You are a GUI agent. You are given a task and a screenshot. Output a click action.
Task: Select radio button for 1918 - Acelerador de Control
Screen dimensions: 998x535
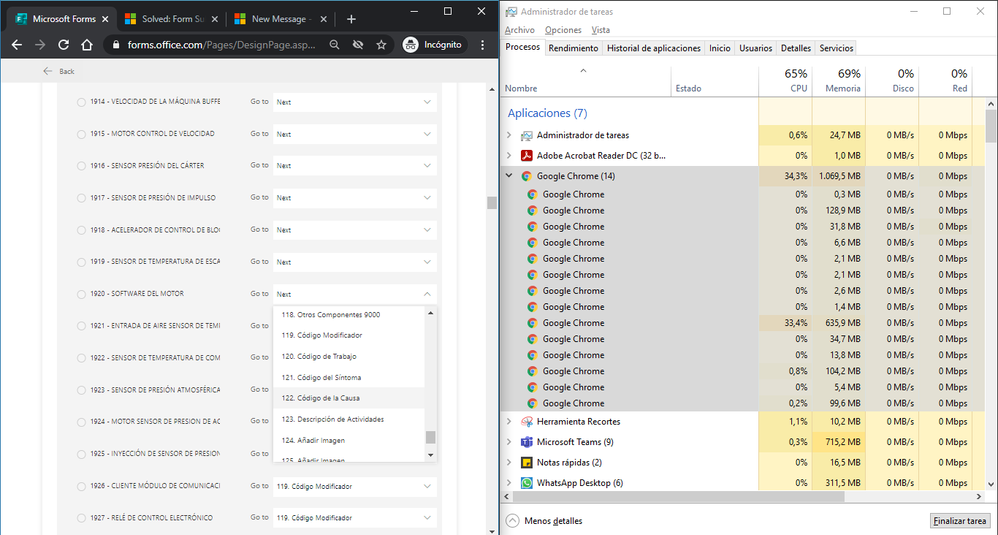[81, 230]
